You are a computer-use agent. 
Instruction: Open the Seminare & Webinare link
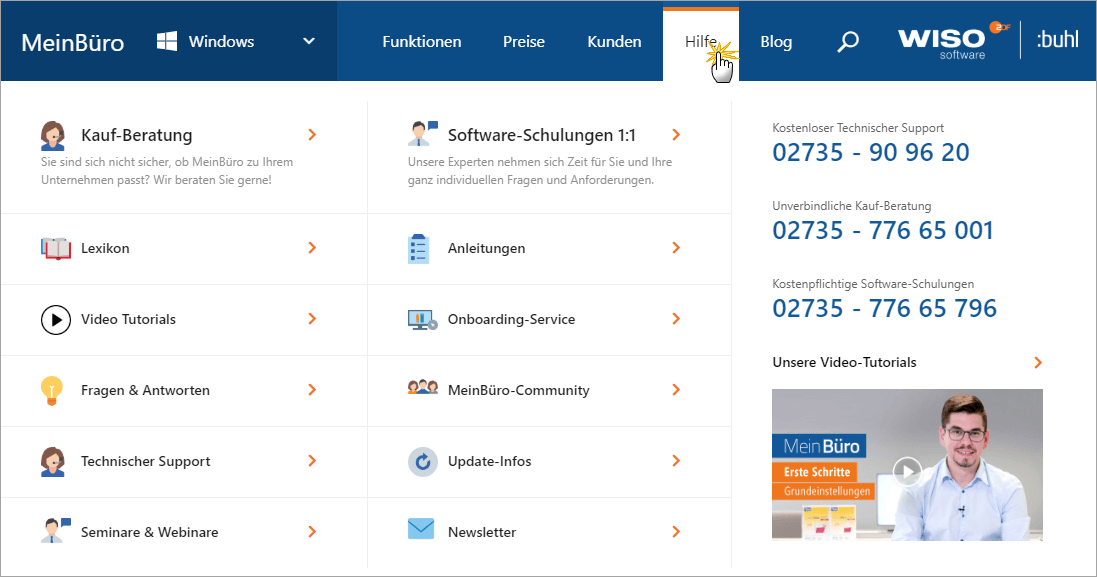[x=150, y=532]
